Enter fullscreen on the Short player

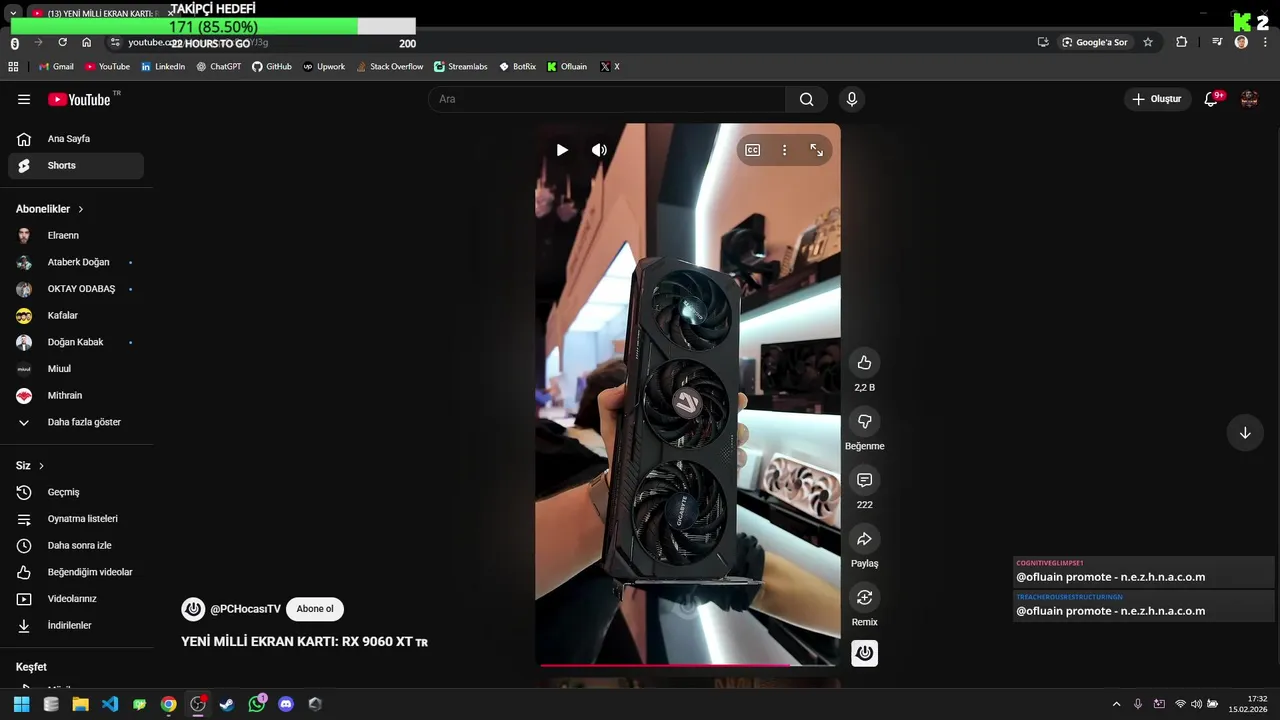tap(817, 150)
